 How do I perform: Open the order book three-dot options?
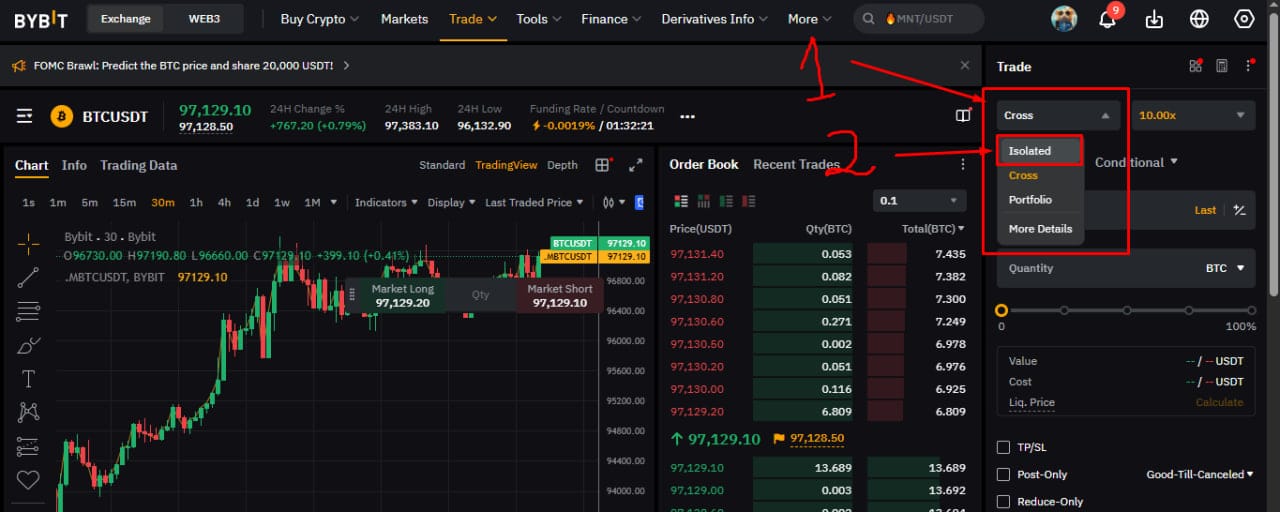(x=963, y=165)
